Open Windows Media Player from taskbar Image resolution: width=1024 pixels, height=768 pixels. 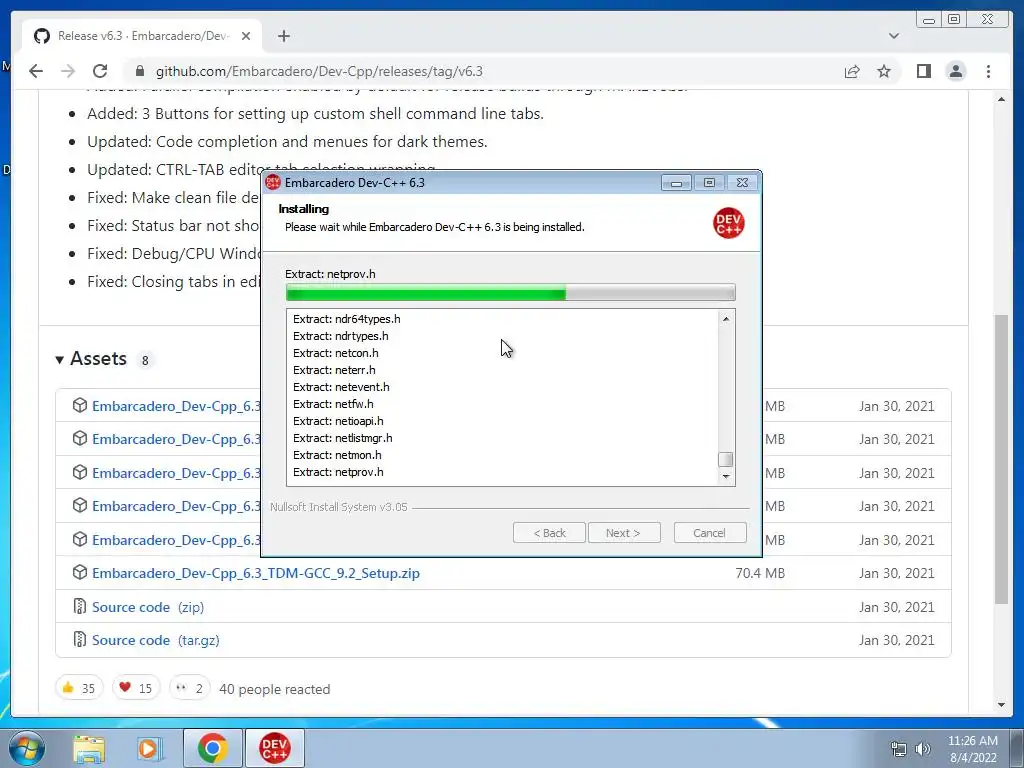pyautogui.click(x=149, y=748)
